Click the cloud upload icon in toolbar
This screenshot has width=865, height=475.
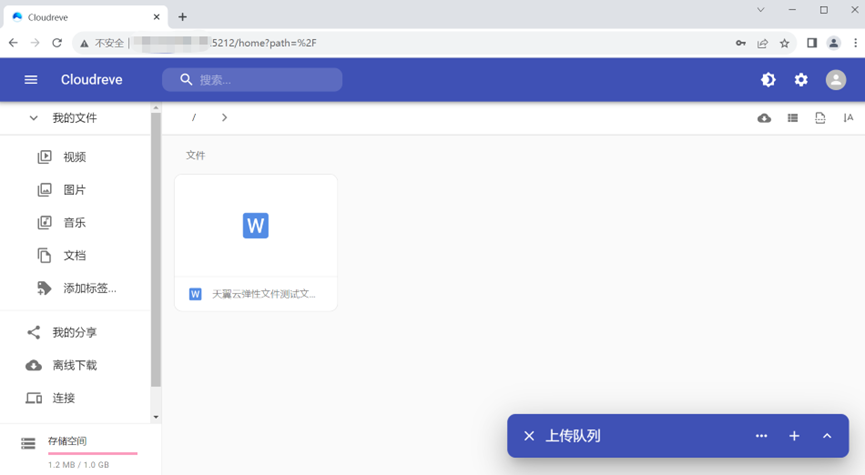(764, 118)
